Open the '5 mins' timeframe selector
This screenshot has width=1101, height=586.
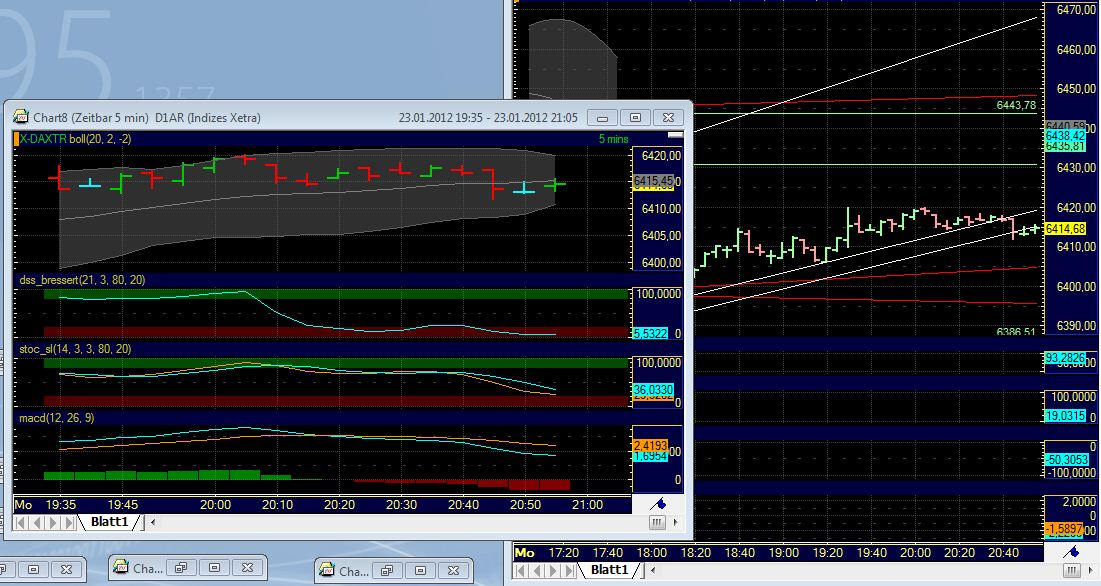tap(612, 138)
